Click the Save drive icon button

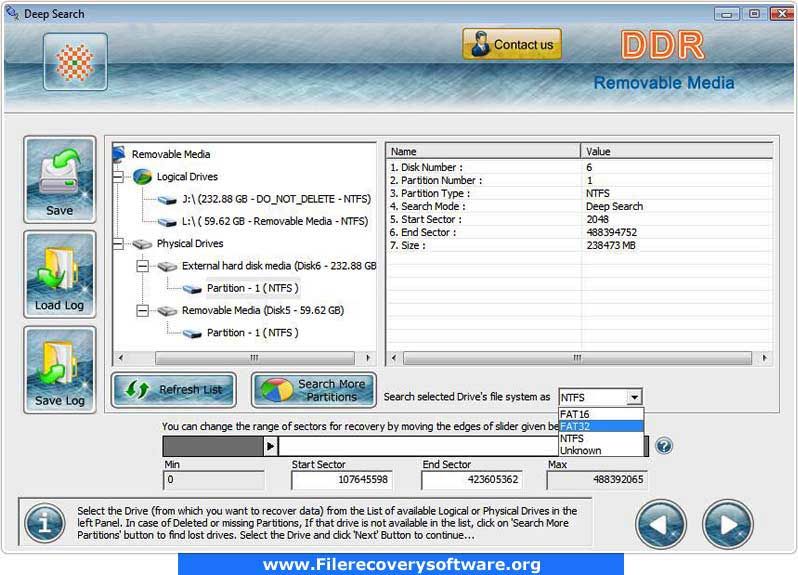click(60, 180)
